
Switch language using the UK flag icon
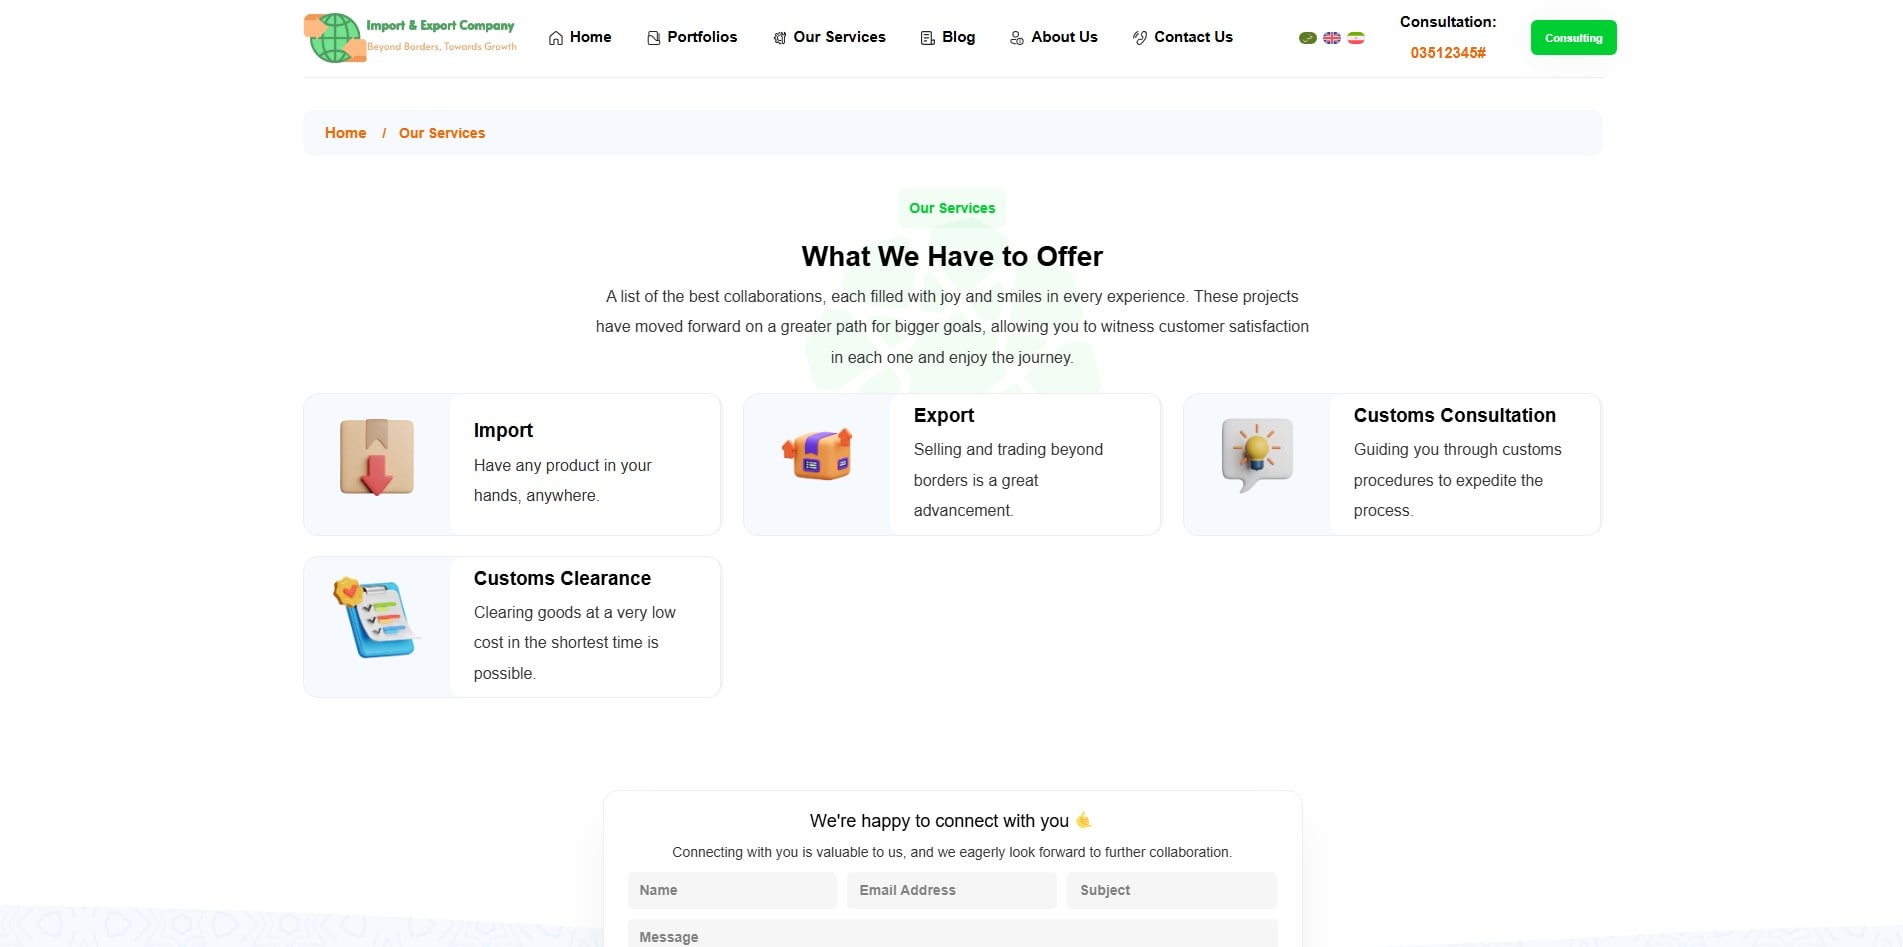pyautogui.click(x=1331, y=38)
